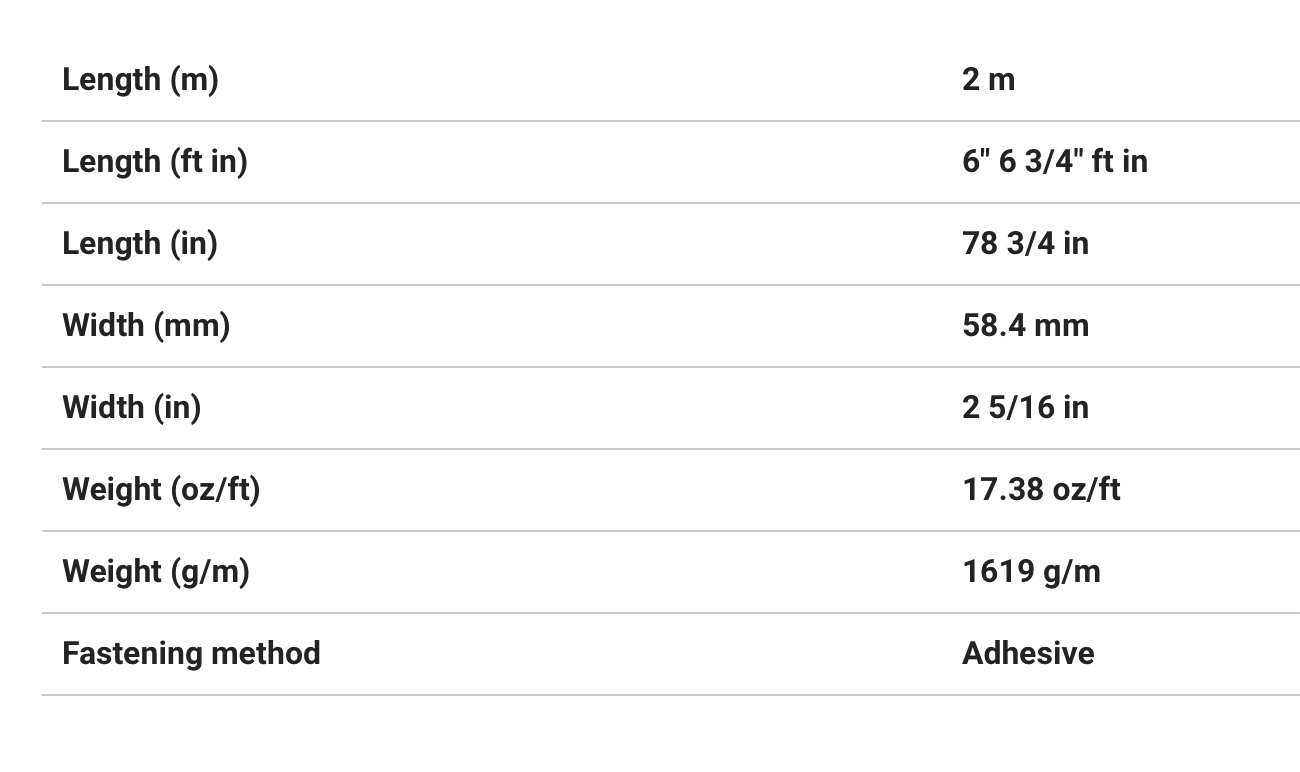Viewport: 1300px width, 772px height.
Task: Click the "Length (in)" label
Action: point(139,243)
